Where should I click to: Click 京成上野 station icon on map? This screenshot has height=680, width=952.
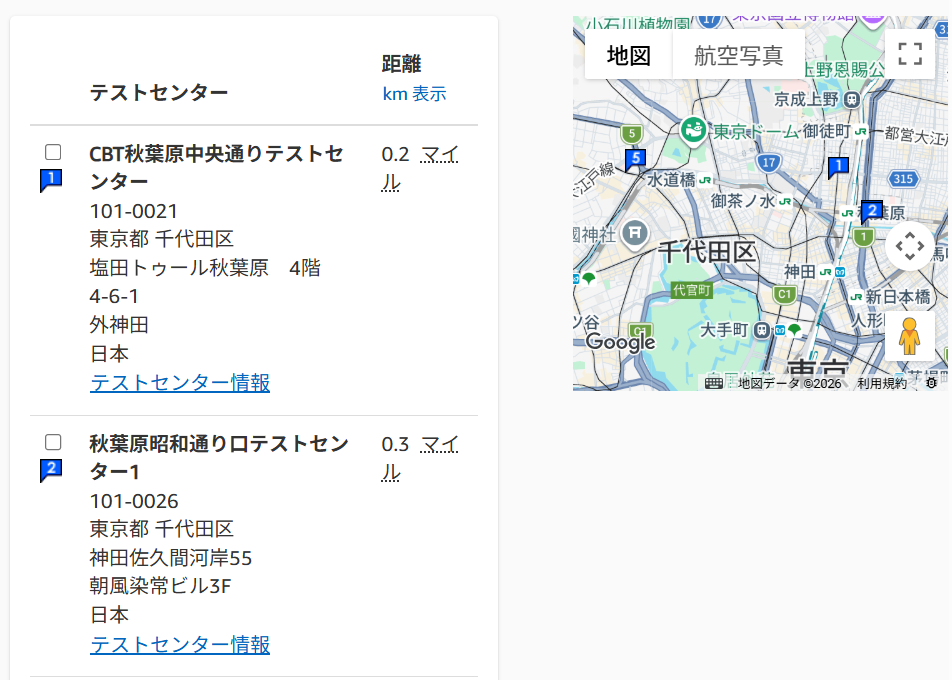pyautogui.click(x=852, y=100)
